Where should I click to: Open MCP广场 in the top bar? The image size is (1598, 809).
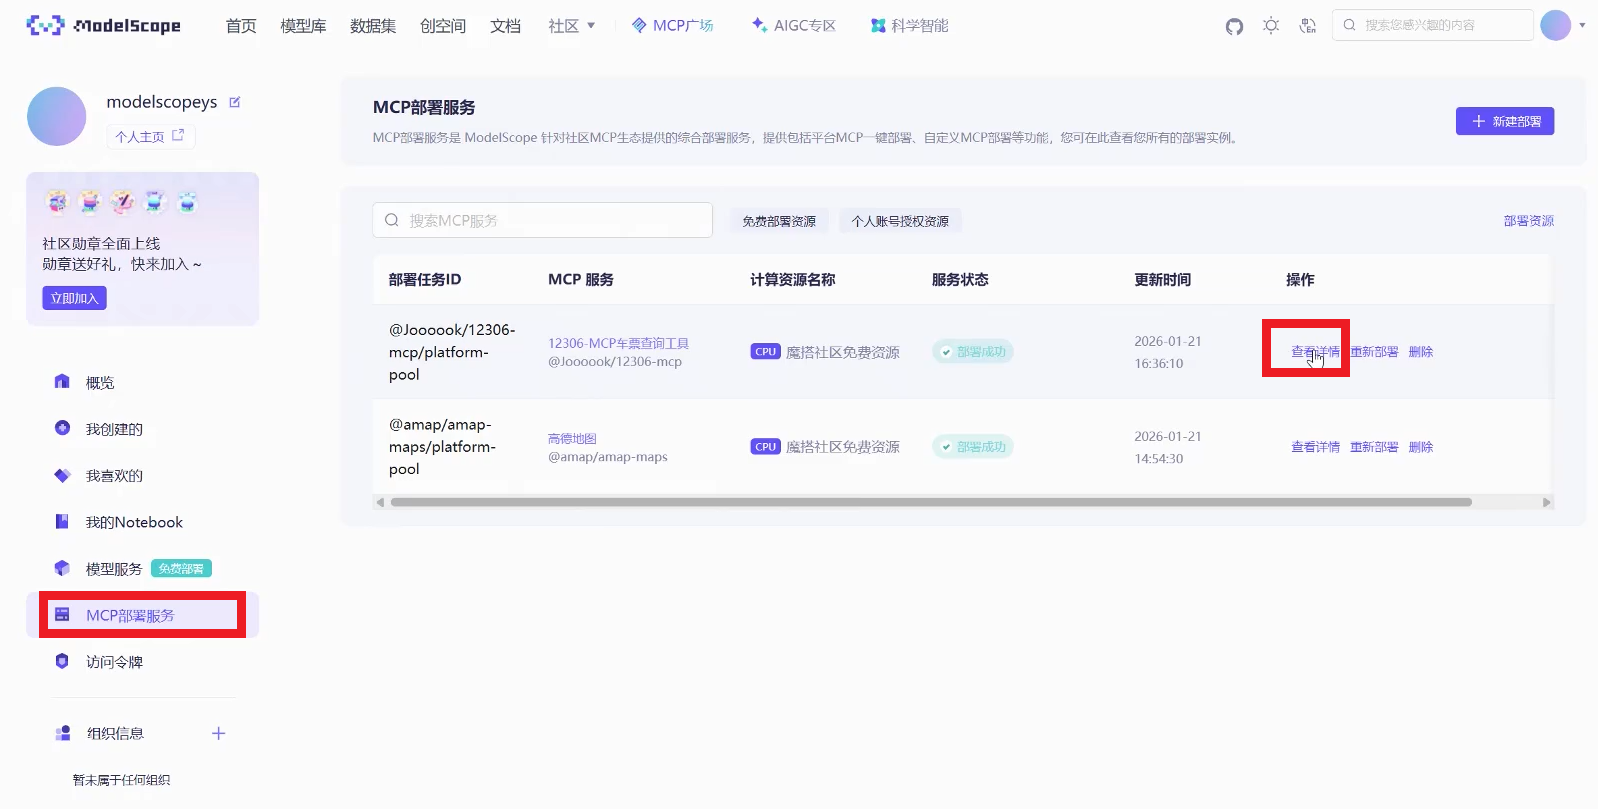[672, 26]
